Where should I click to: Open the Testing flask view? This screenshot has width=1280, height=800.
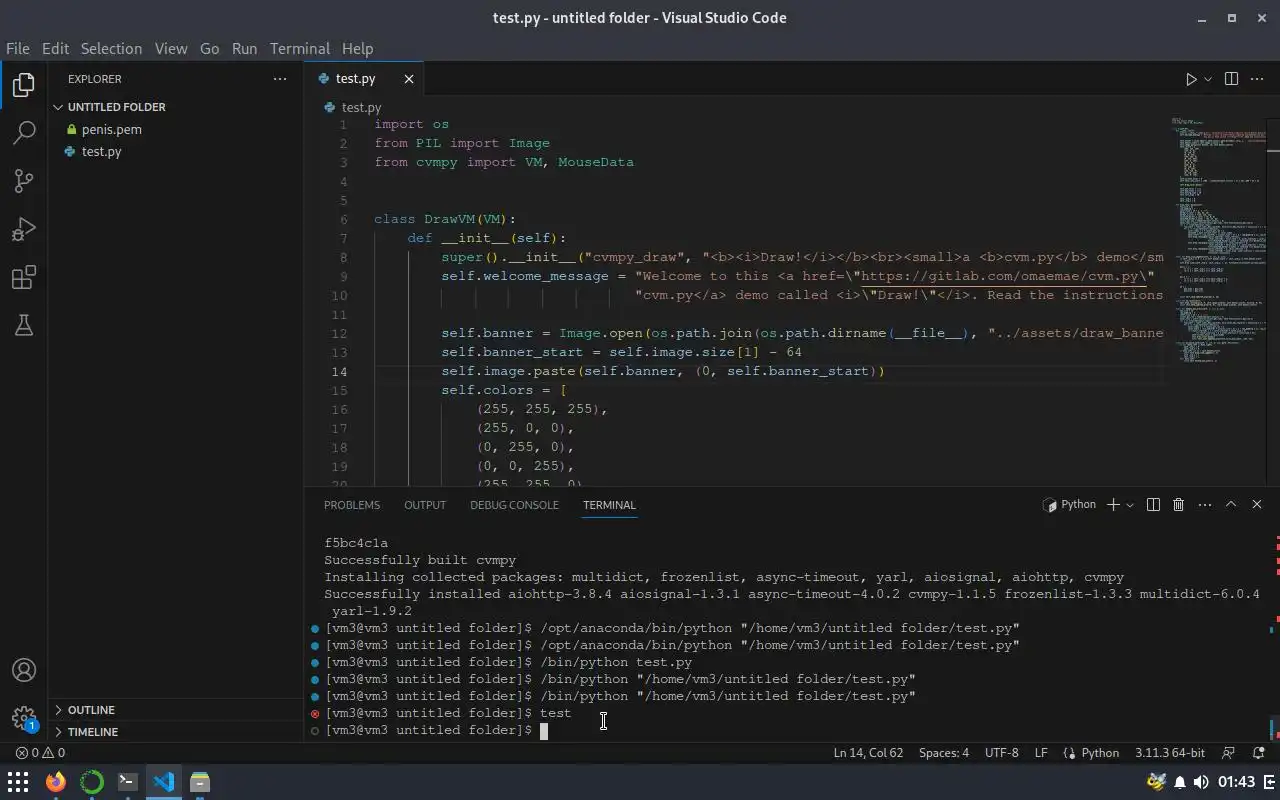[x=24, y=325]
